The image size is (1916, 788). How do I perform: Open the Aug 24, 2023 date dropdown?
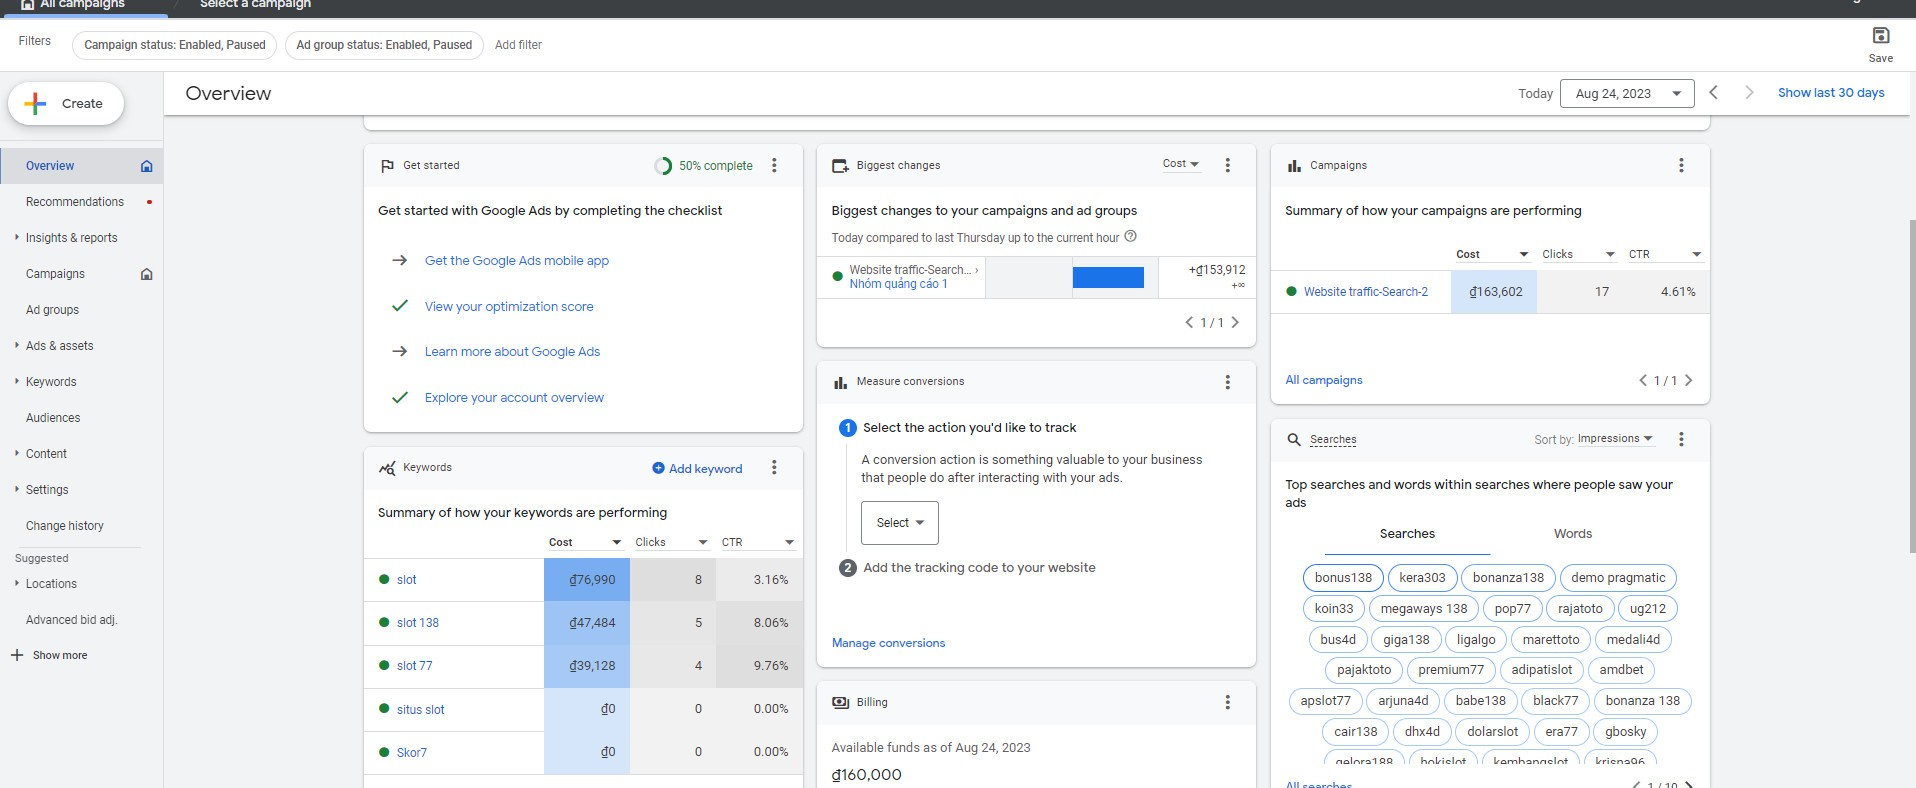(x=1627, y=94)
